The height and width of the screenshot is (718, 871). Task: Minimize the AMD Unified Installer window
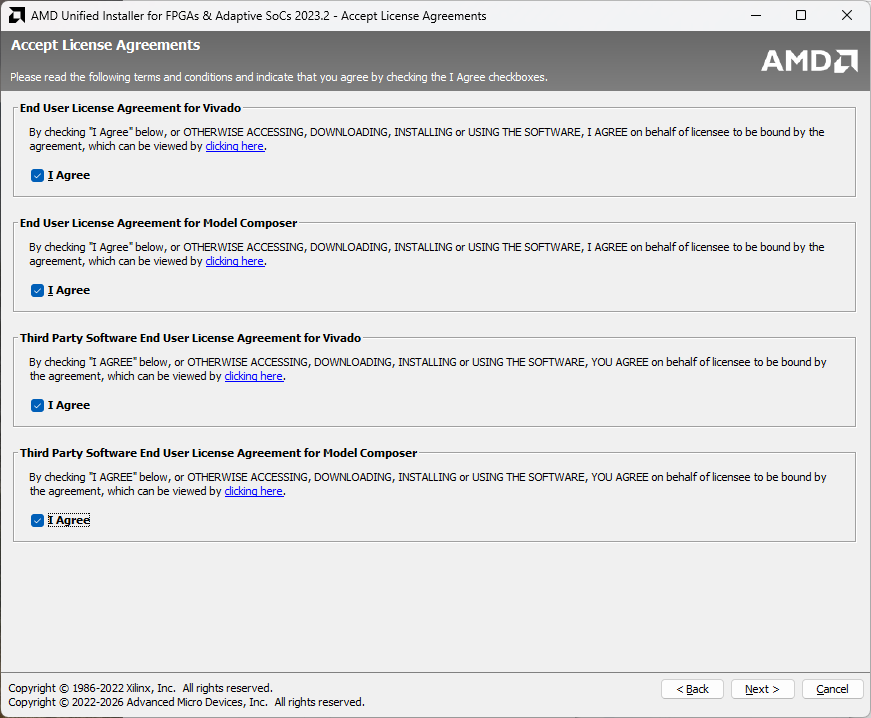pyautogui.click(x=755, y=16)
